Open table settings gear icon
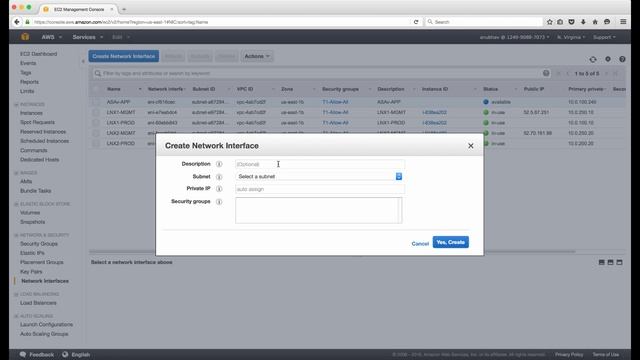Viewport: 640px width, 360px height. click(x=608, y=59)
